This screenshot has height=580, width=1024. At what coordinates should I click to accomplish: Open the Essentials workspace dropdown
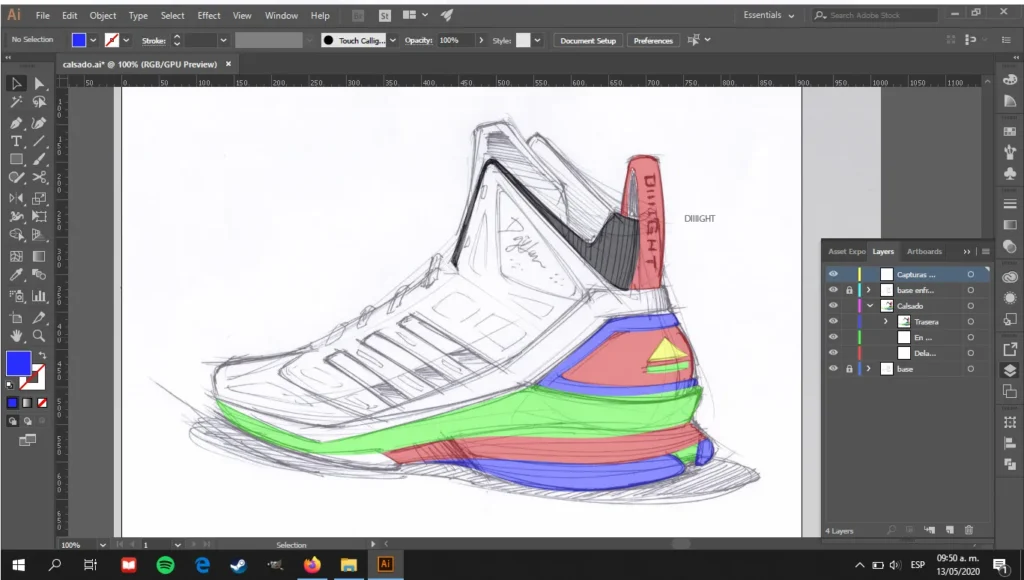click(x=769, y=16)
